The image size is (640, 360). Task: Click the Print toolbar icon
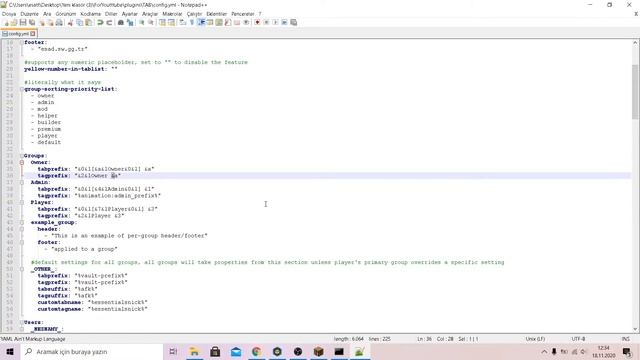(x=59, y=22)
